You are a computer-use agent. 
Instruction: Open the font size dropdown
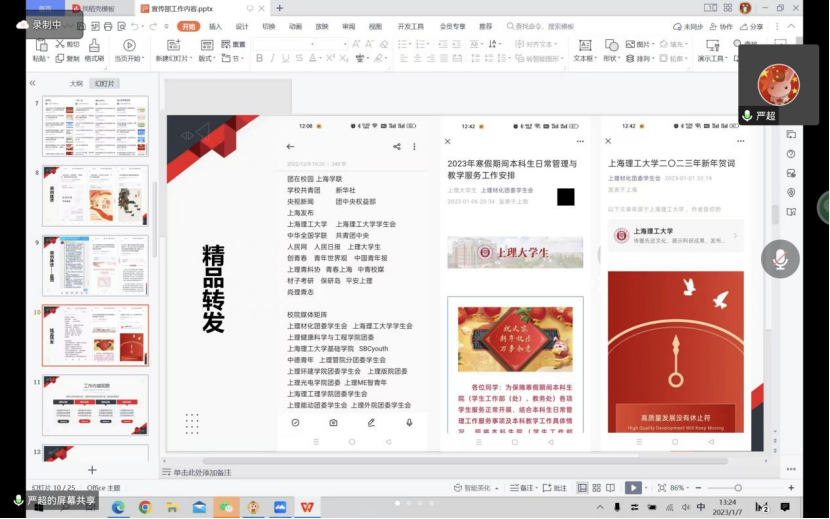click(345, 44)
